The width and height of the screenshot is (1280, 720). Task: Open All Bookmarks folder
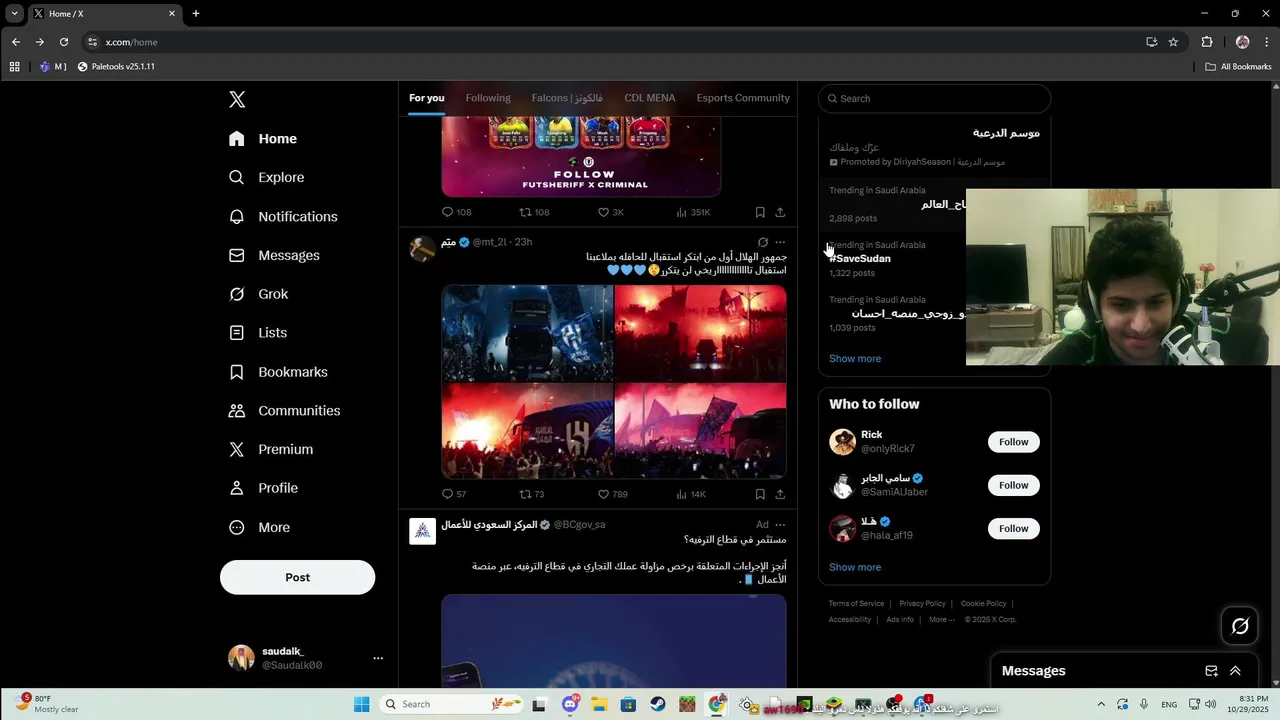point(1238,66)
